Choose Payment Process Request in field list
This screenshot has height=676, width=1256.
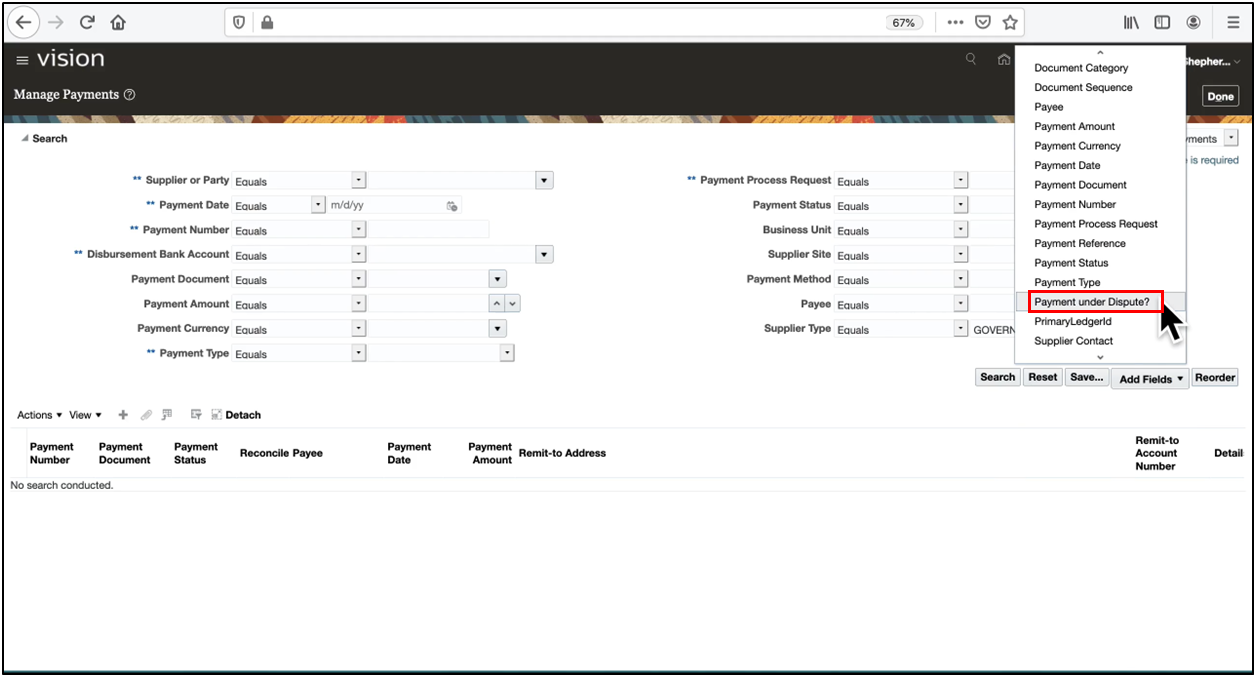coord(1095,224)
